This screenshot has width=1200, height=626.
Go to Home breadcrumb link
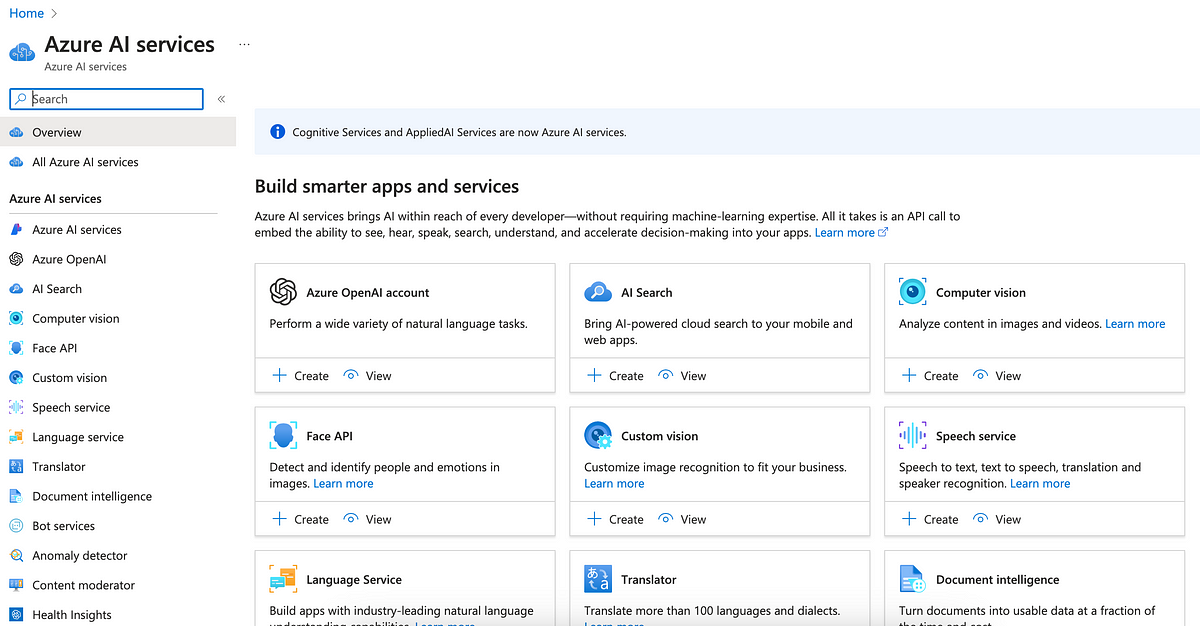[x=26, y=13]
